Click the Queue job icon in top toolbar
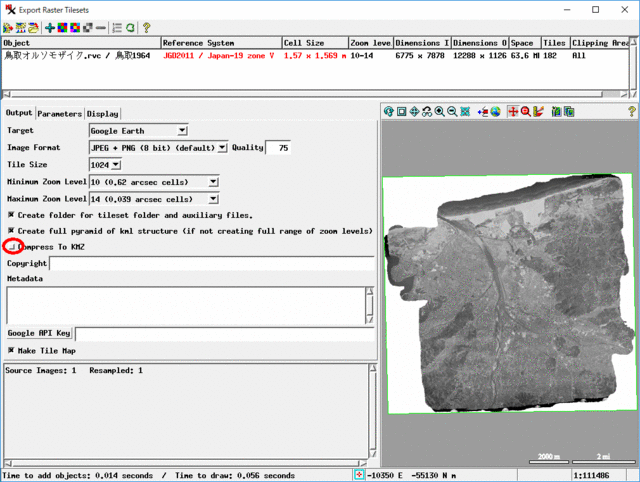 (x=20, y=28)
